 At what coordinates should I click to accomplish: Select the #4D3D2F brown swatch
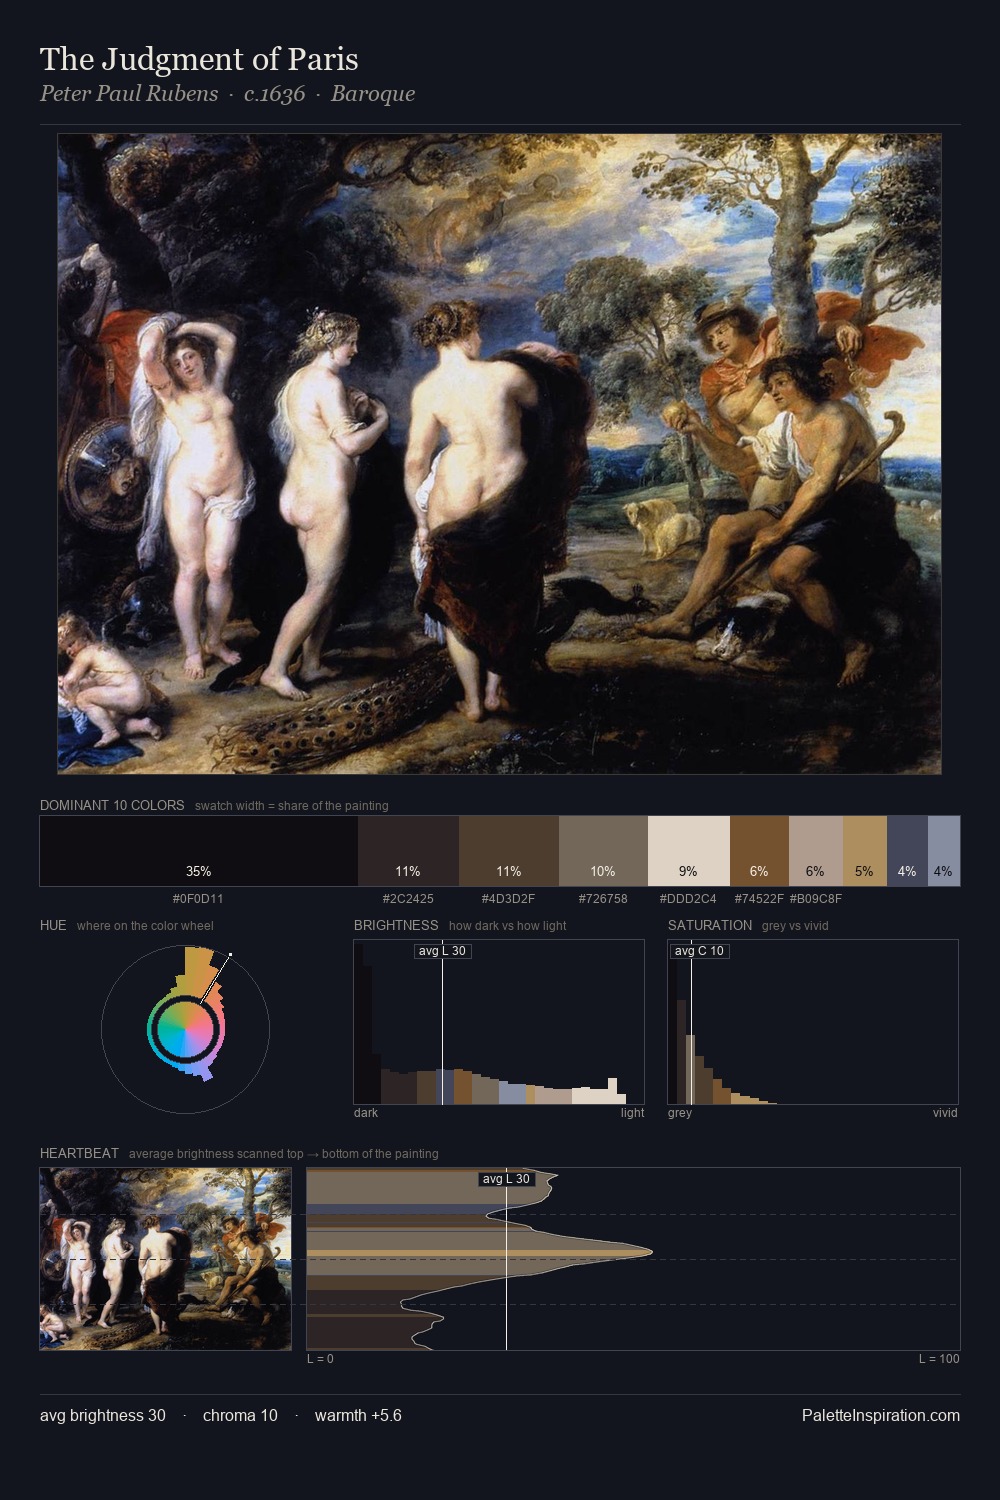pos(509,851)
